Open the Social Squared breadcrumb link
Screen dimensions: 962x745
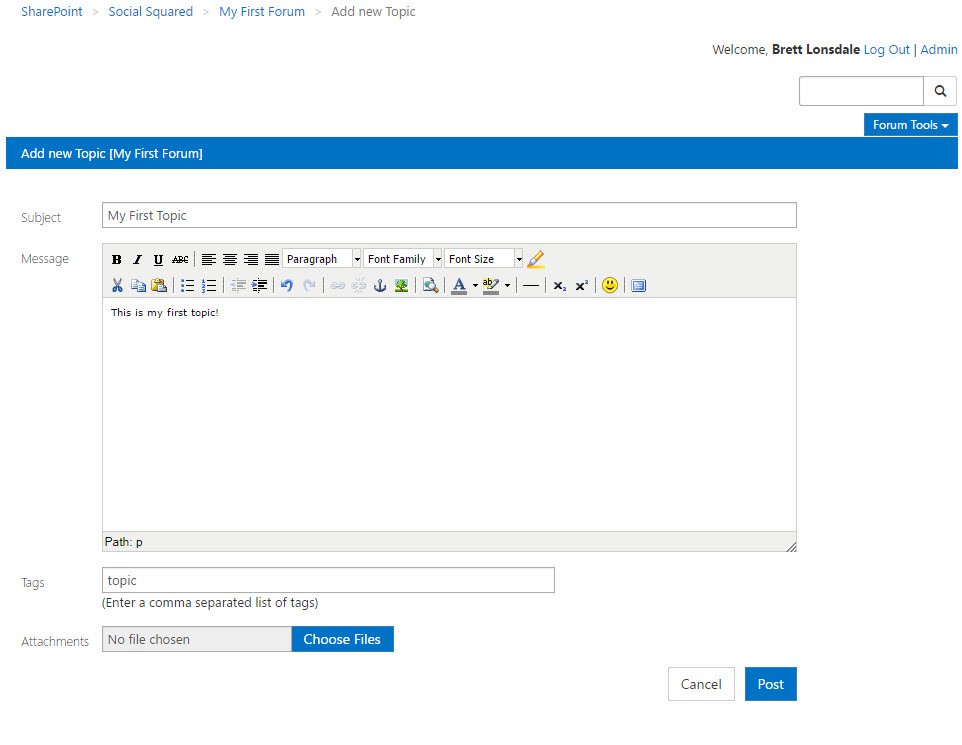(150, 11)
